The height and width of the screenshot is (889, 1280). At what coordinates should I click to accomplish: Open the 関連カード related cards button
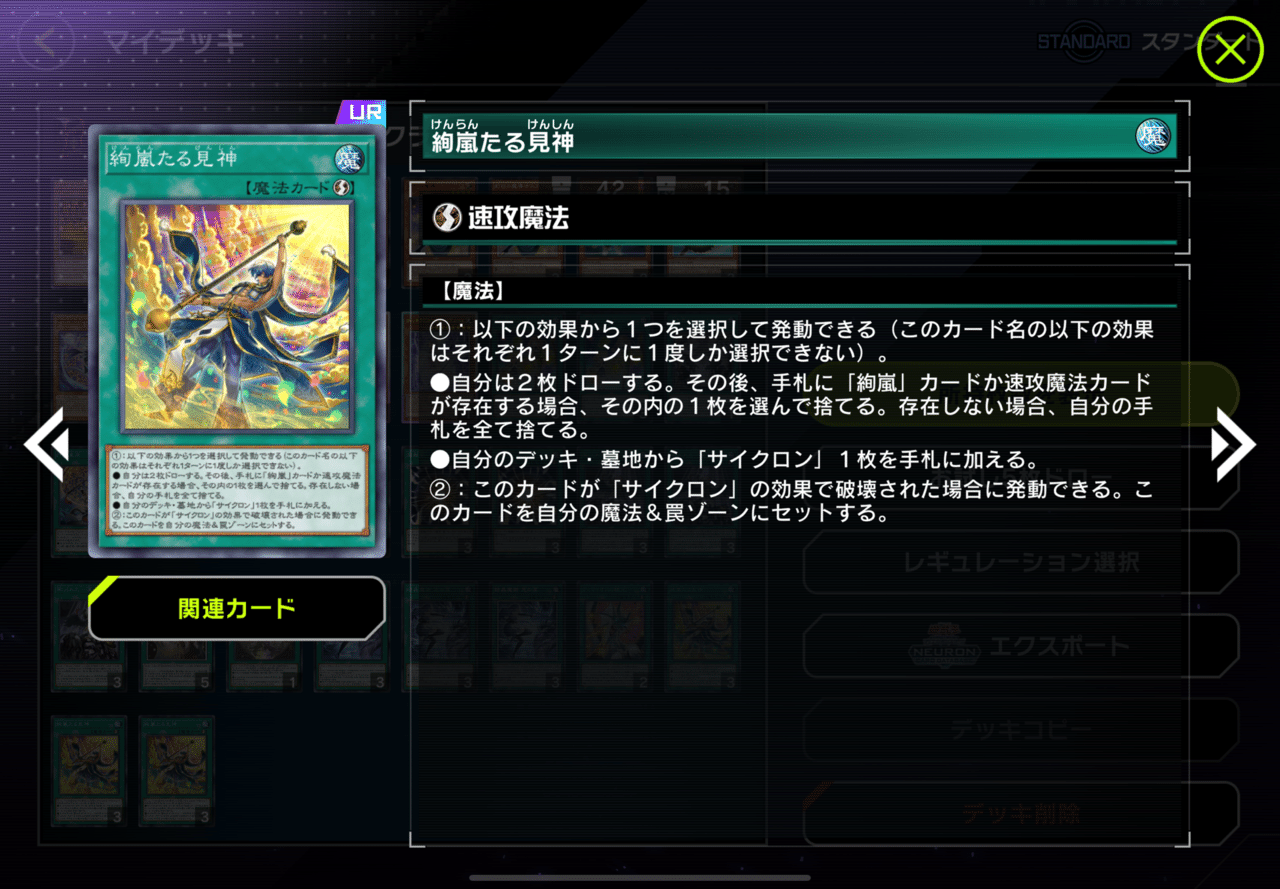pyautogui.click(x=237, y=608)
